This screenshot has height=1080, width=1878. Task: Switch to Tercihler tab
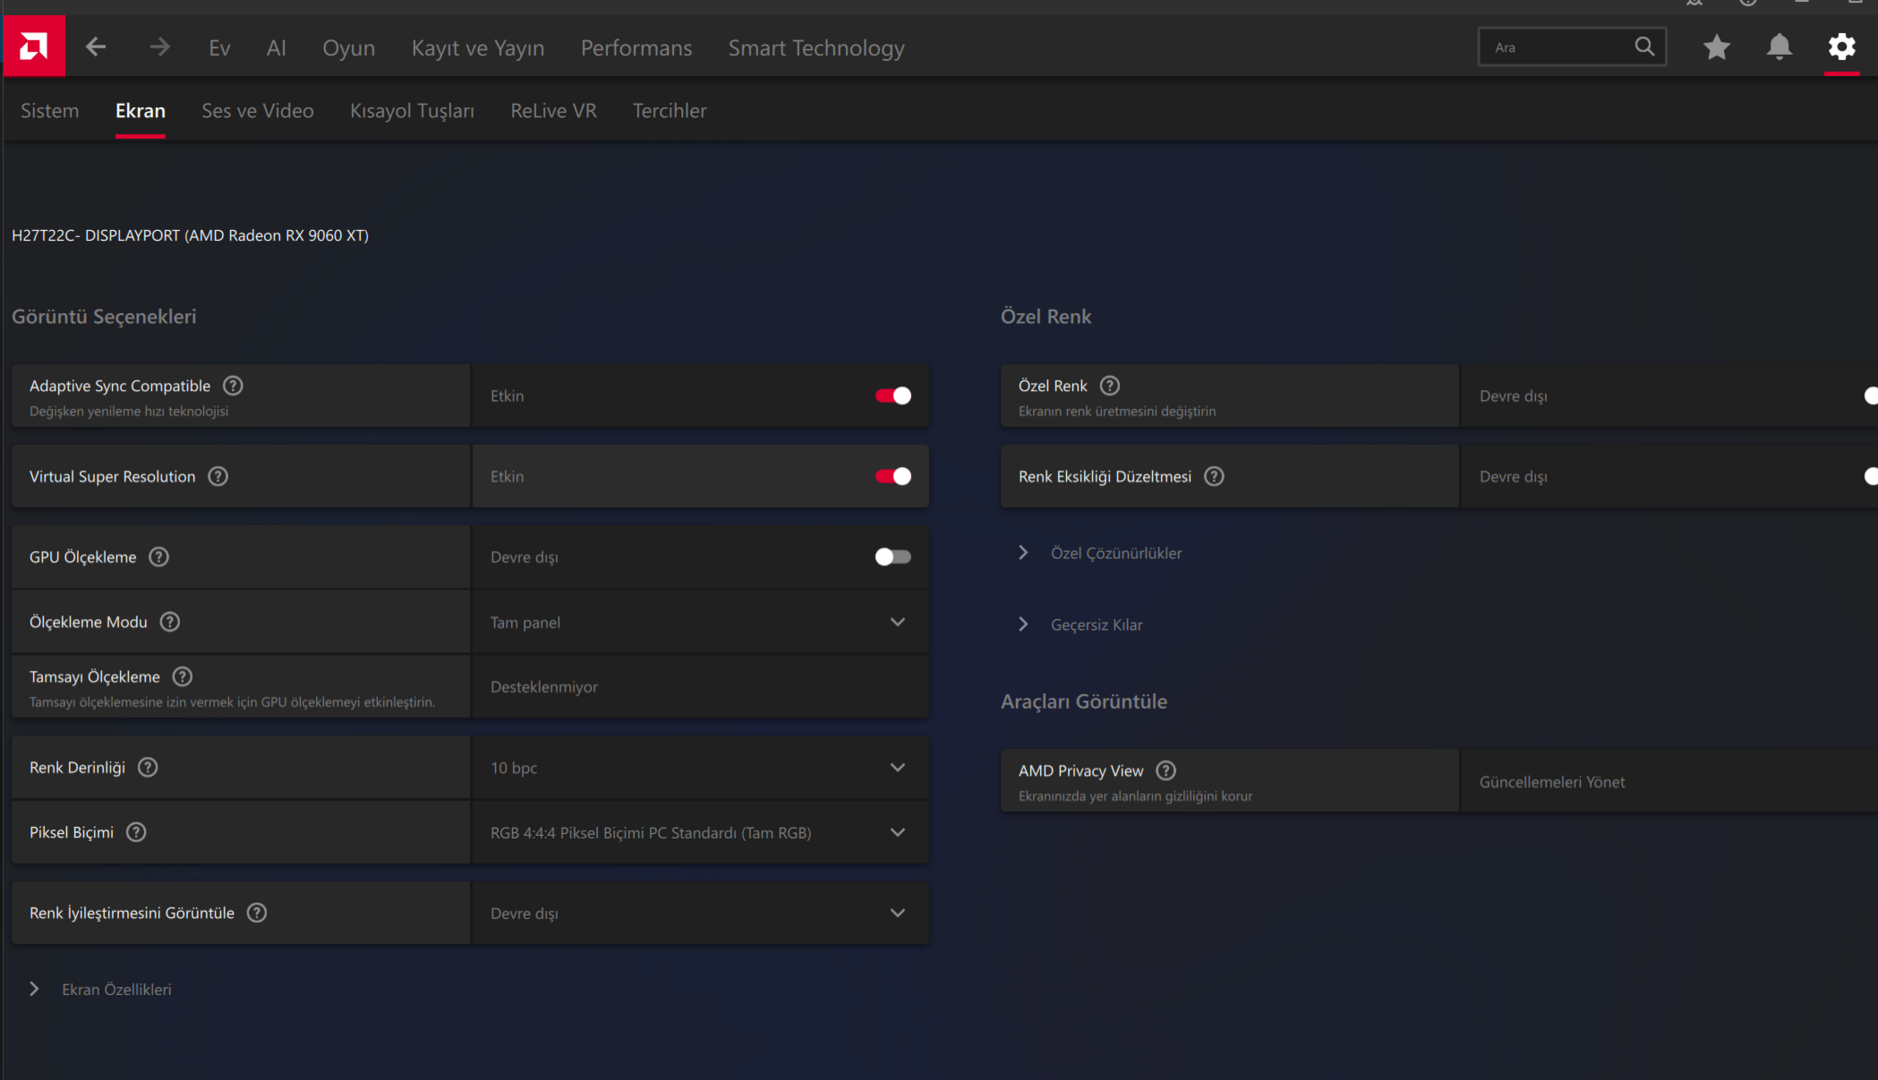(x=670, y=111)
